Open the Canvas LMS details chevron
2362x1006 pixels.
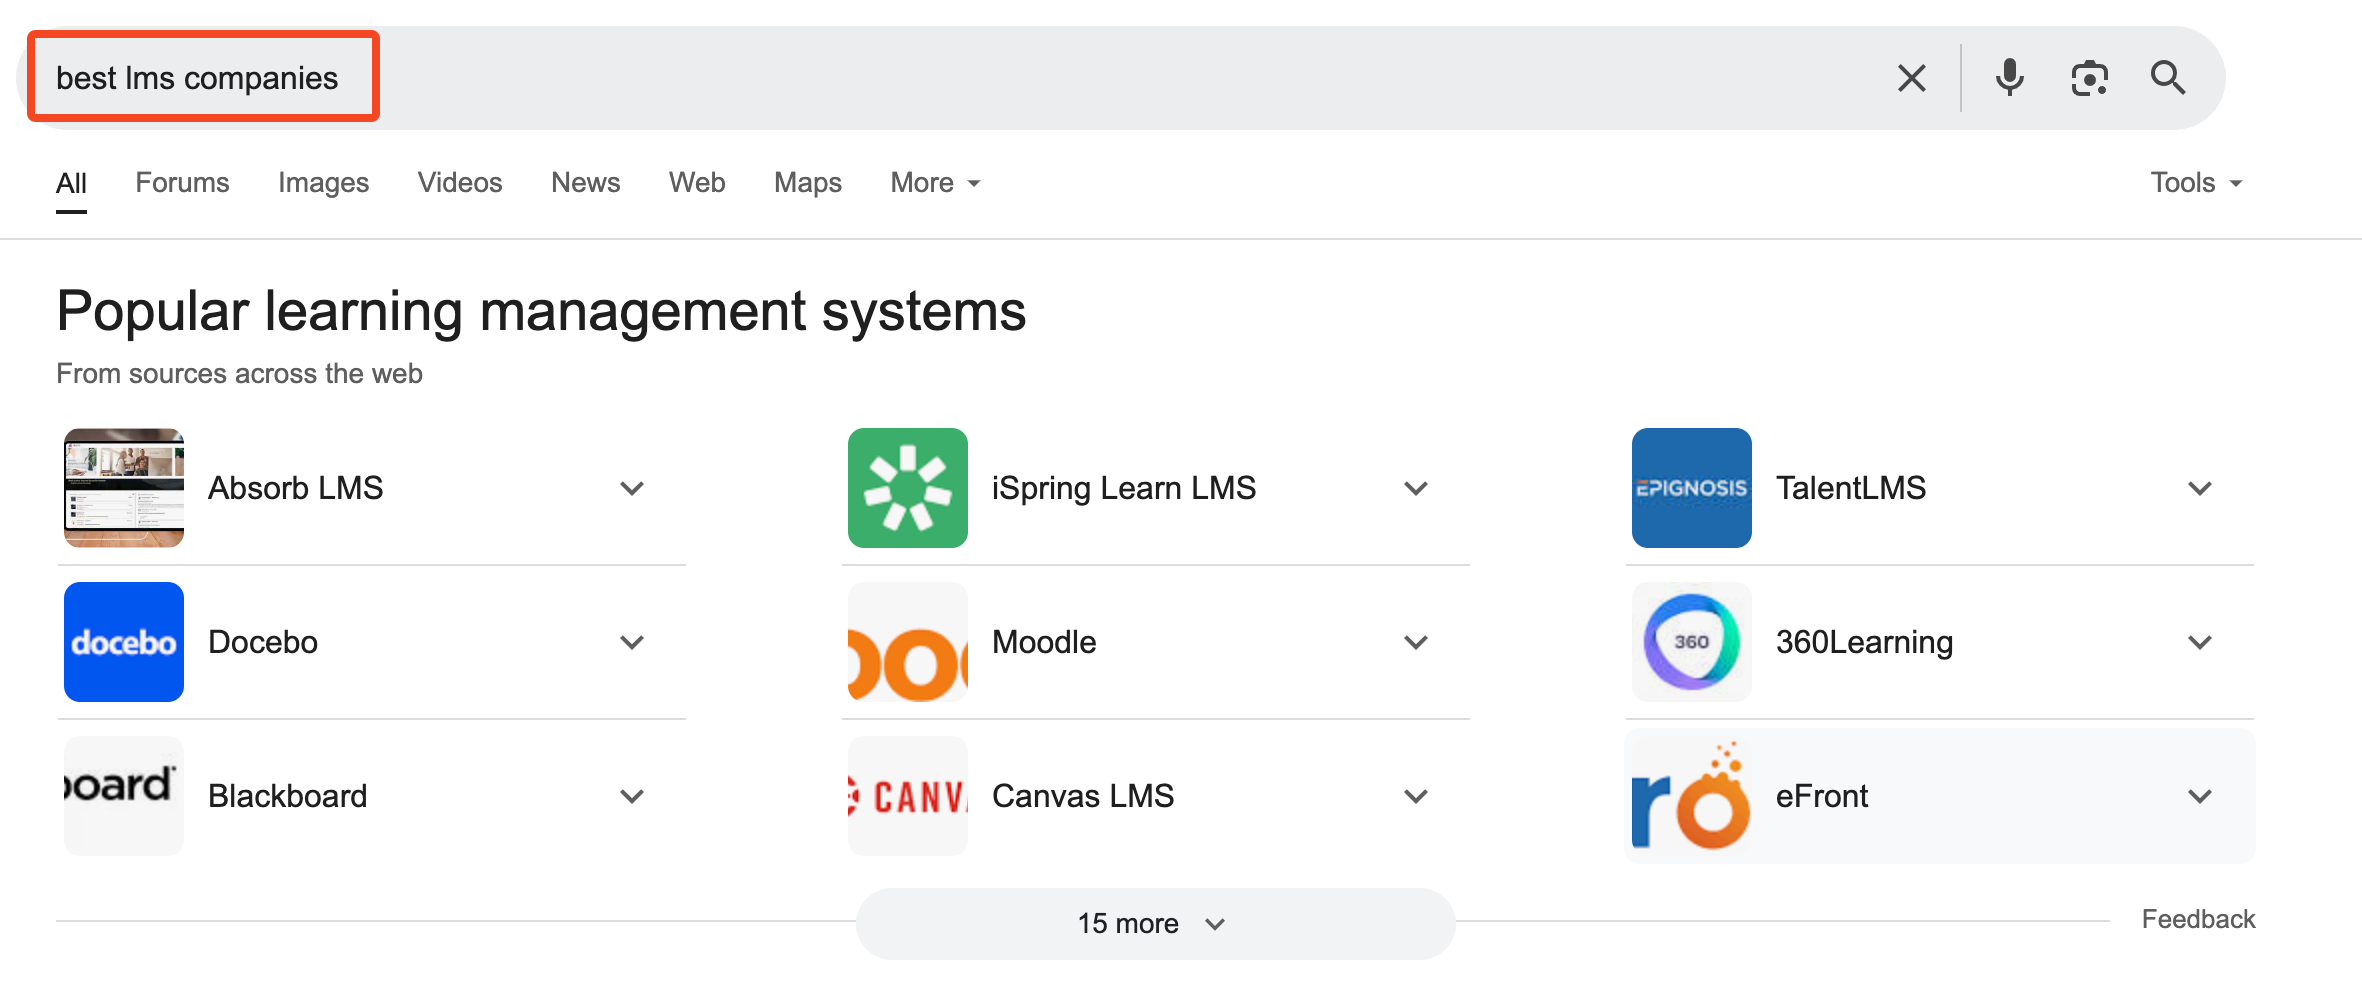pos(1415,796)
